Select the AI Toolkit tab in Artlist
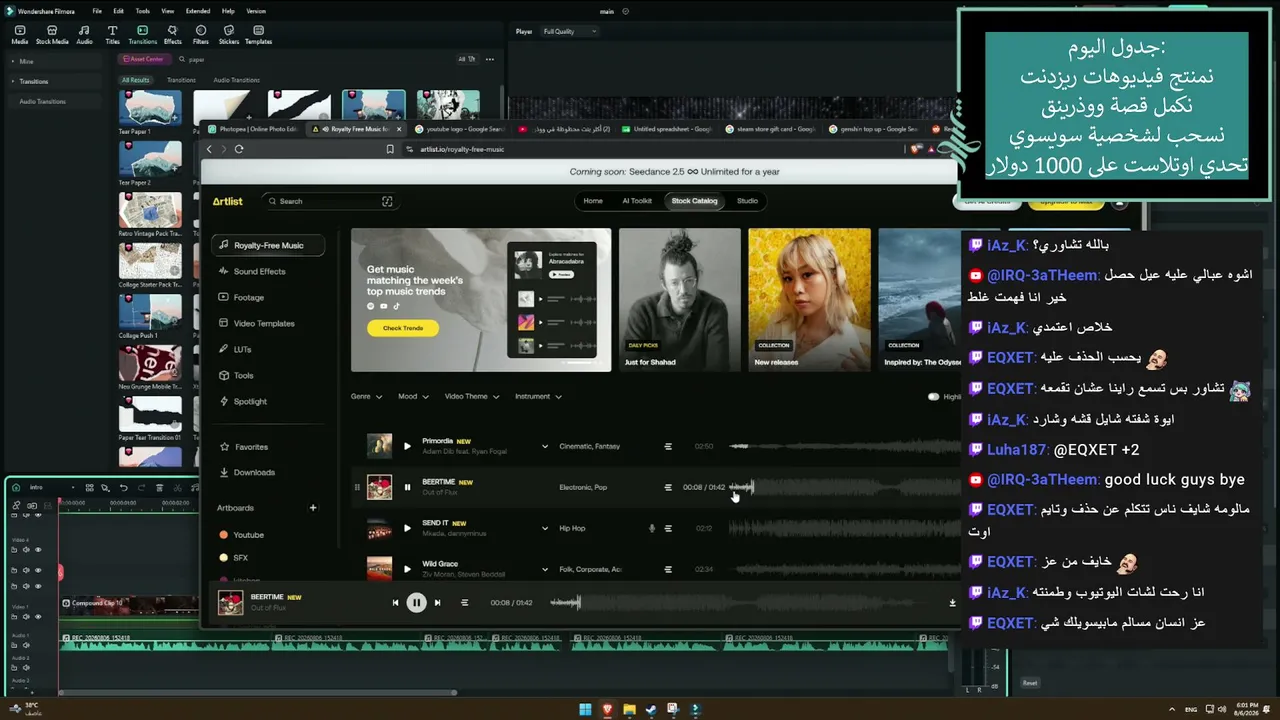 click(637, 201)
